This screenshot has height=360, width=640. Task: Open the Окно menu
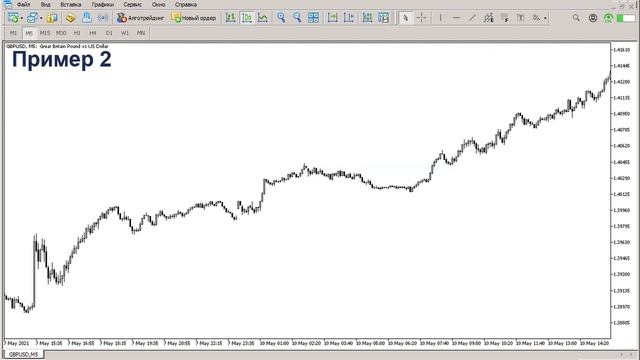[158, 4]
